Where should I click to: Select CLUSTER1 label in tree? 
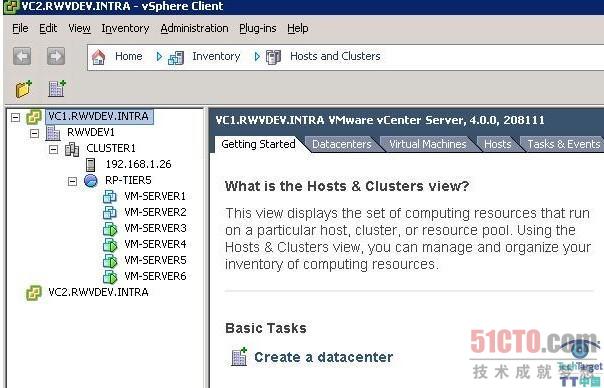111,149
